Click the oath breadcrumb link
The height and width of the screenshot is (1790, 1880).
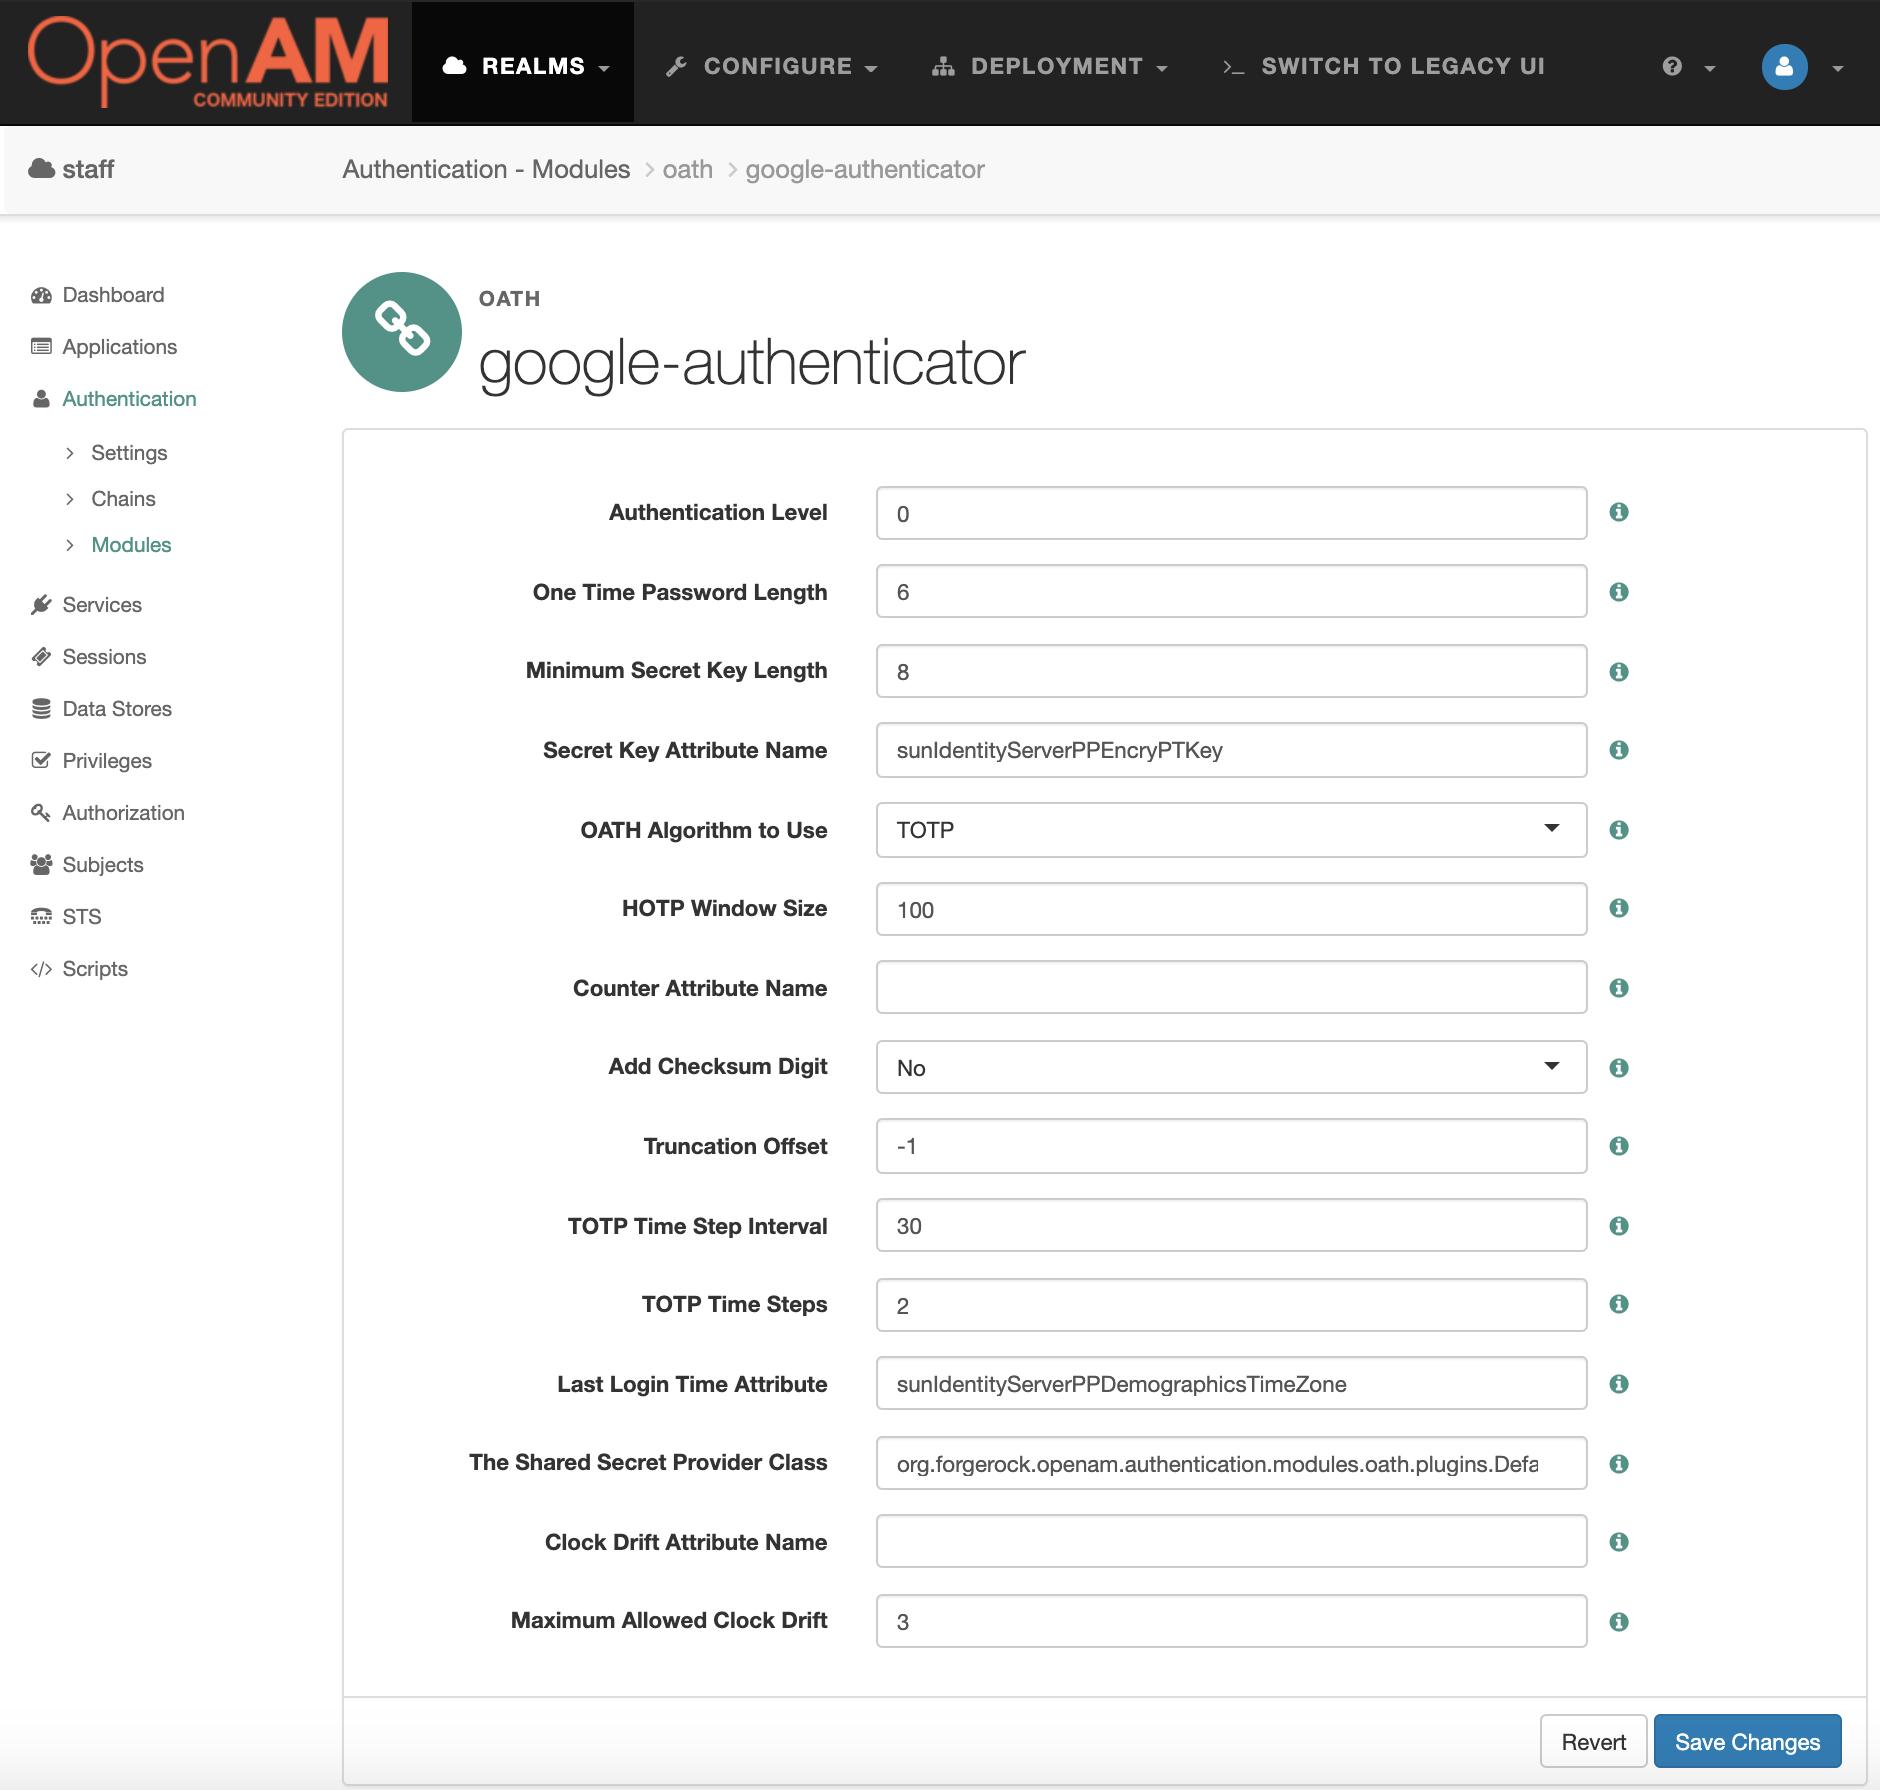pyautogui.click(x=688, y=169)
